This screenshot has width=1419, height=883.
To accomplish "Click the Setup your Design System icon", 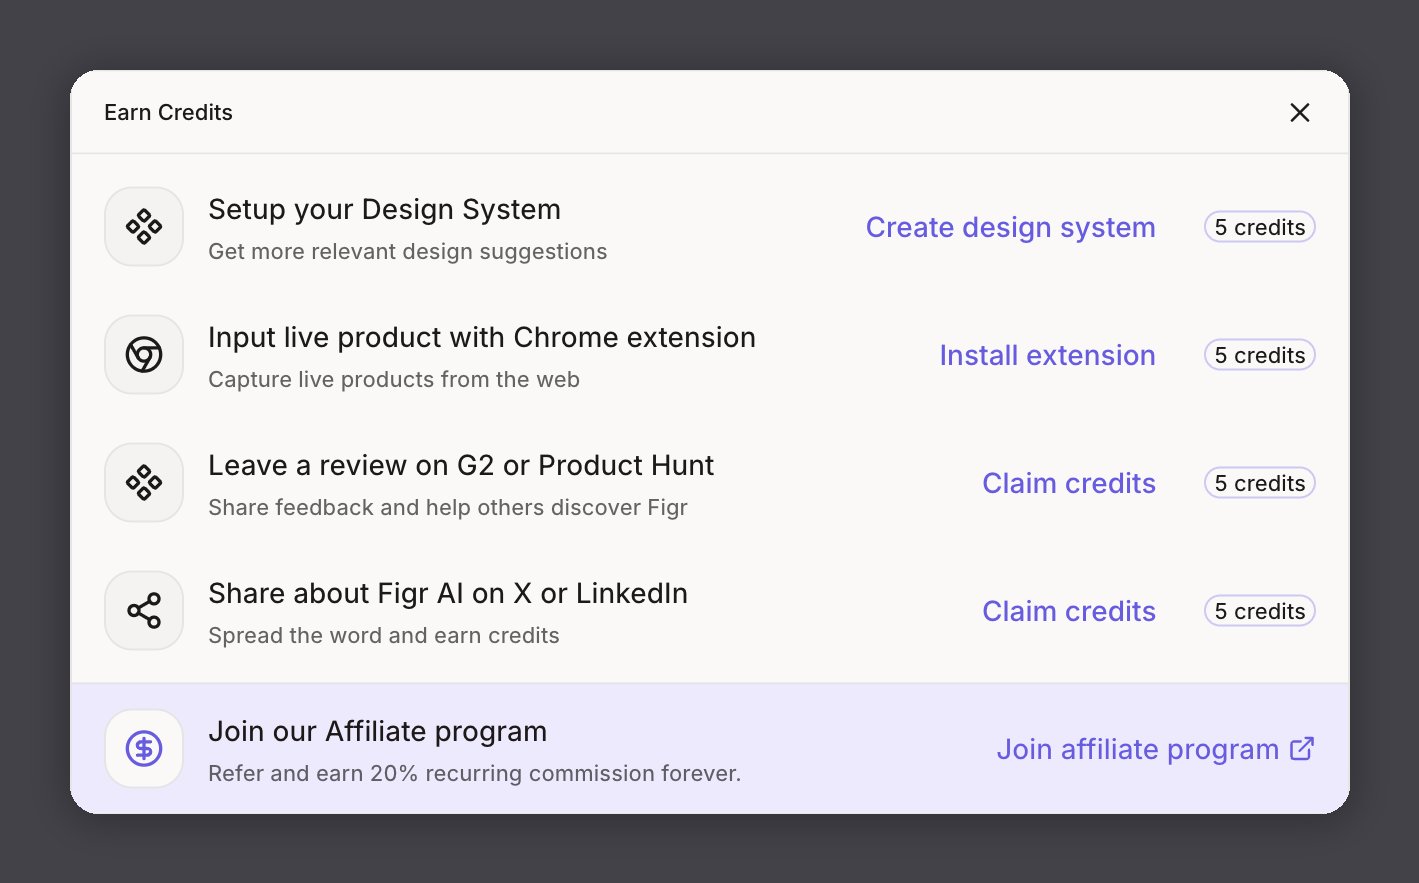I will tap(144, 227).
